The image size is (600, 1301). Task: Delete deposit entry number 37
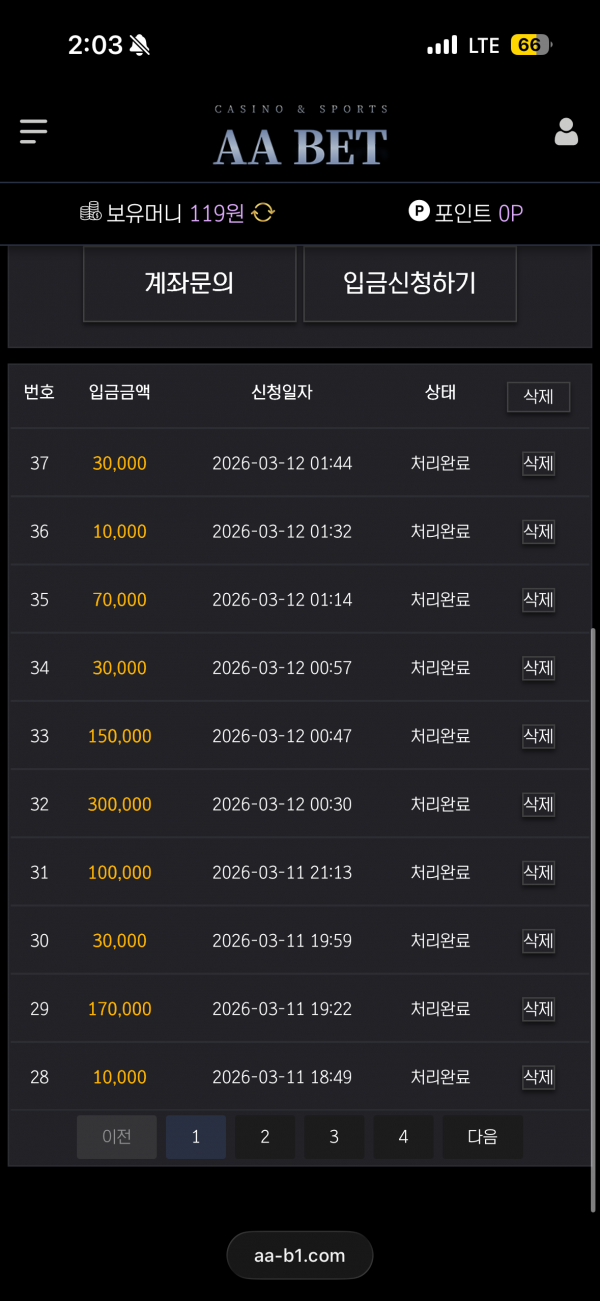point(538,464)
